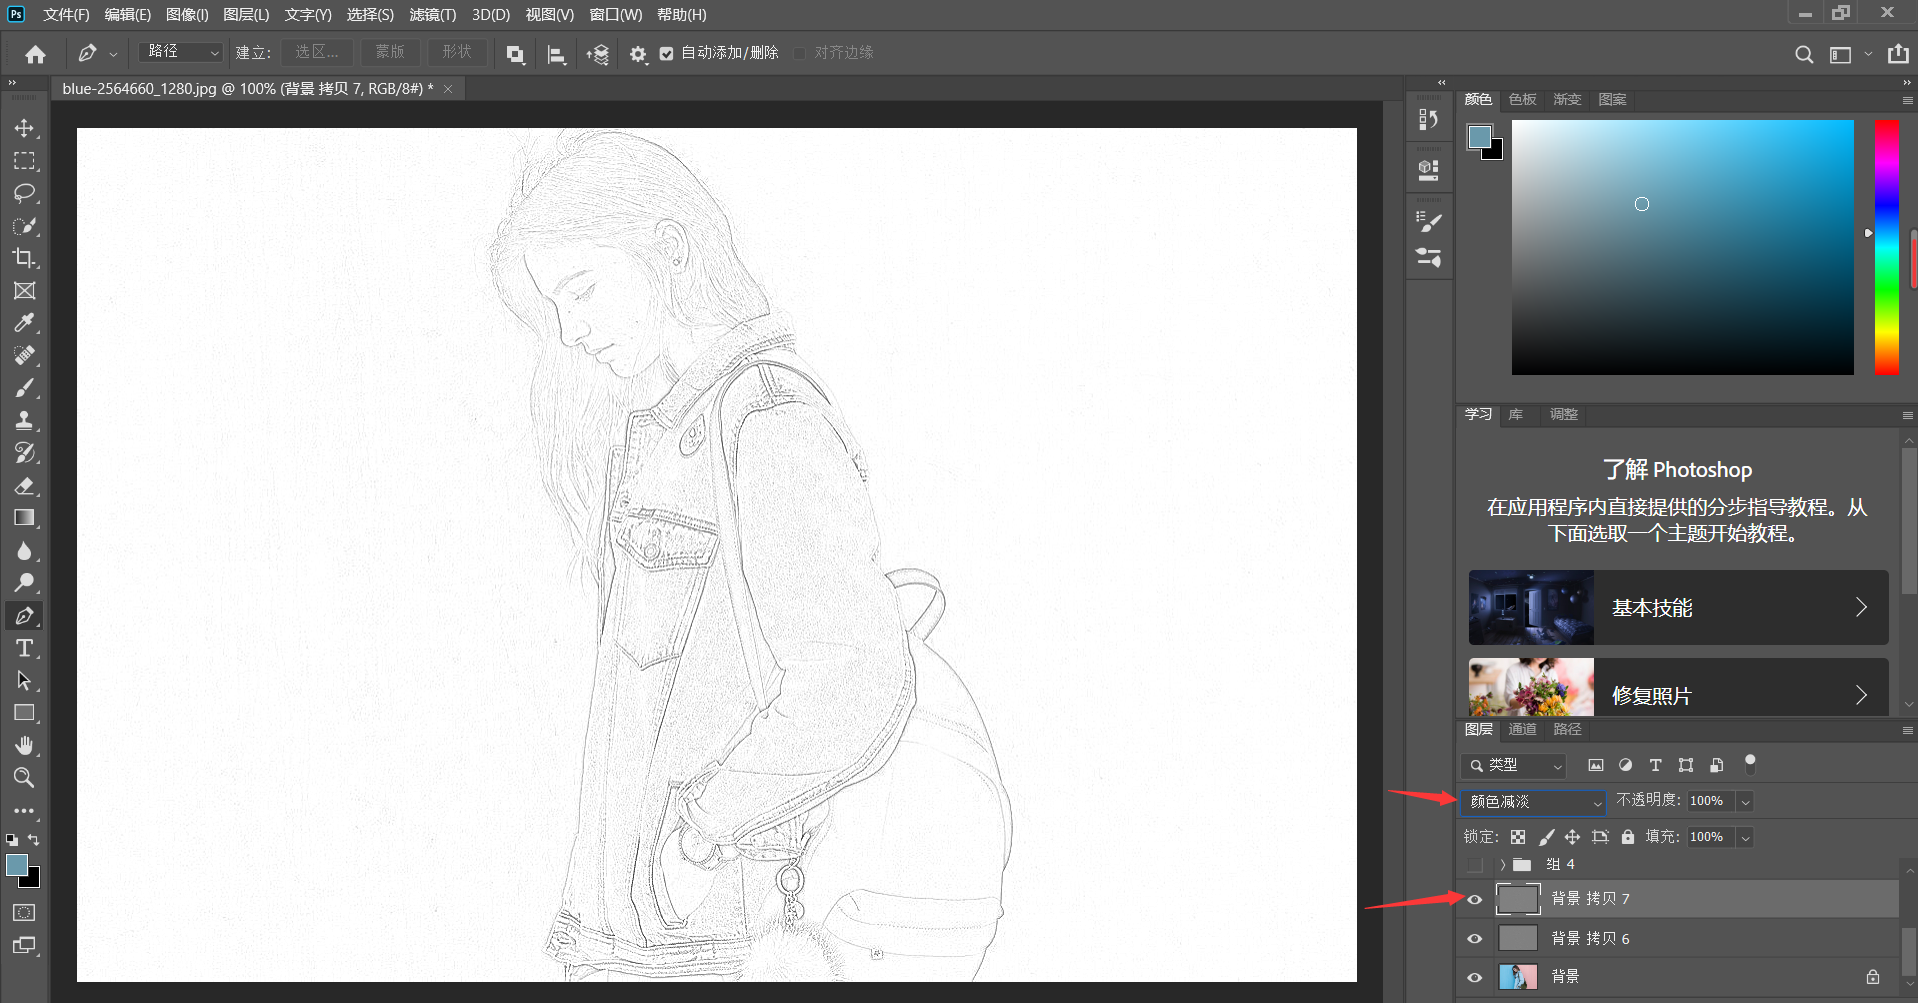This screenshot has width=1918, height=1003.
Task: Click the 不透明度 opacity value field
Action: [1708, 801]
